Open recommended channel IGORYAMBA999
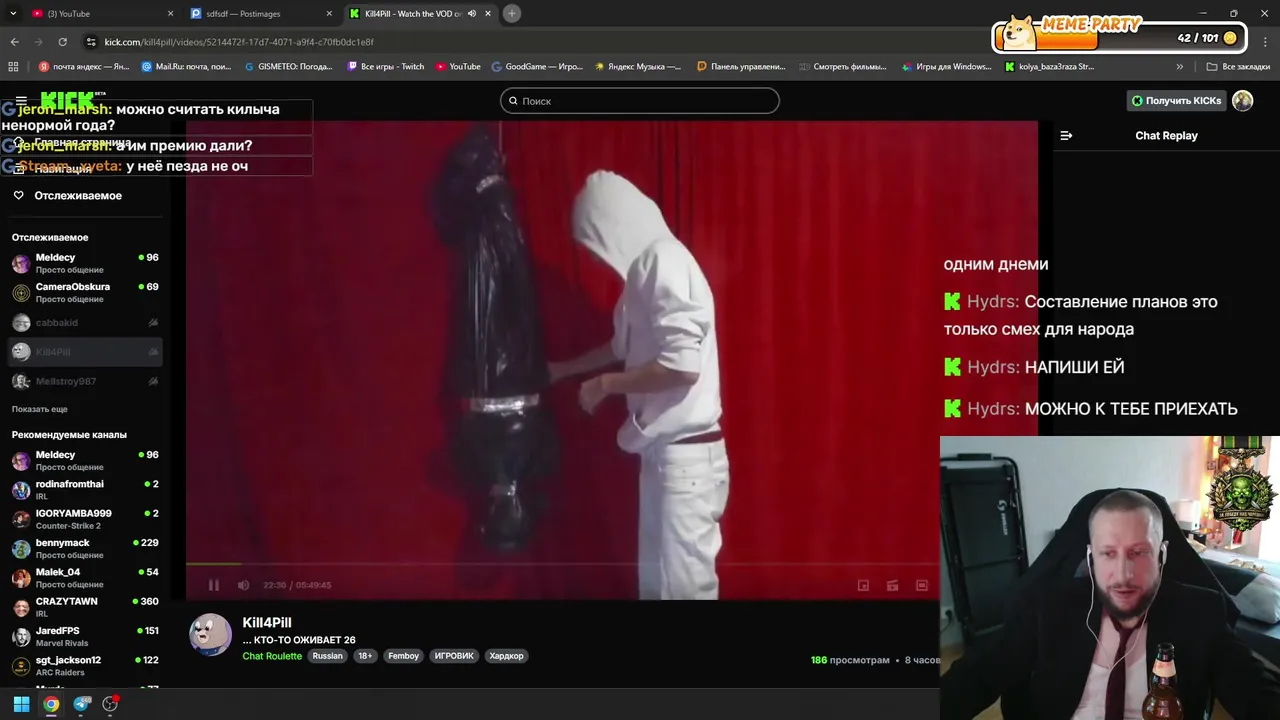This screenshot has height=720, width=1280. click(85, 519)
